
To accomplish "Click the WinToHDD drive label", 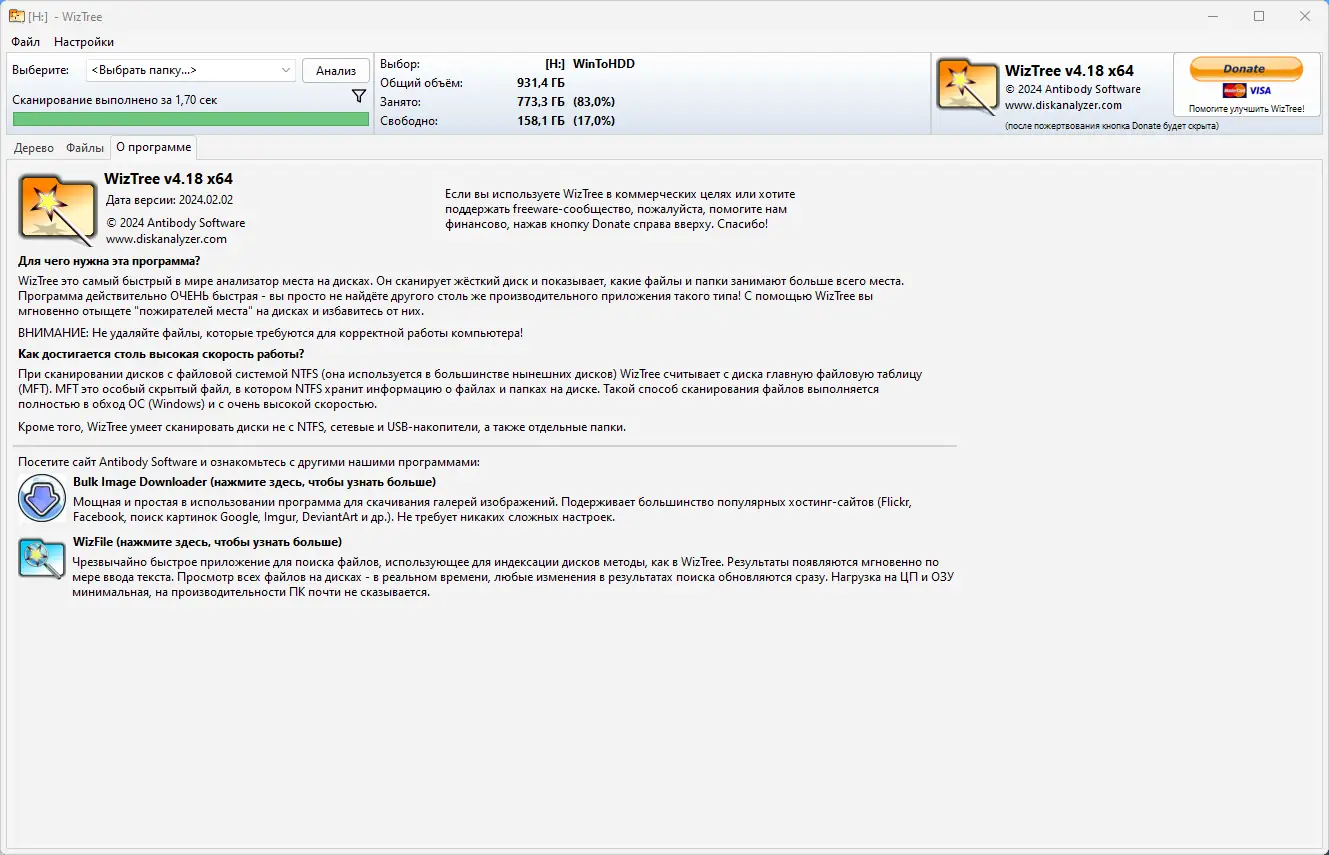I will click(x=604, y=64).
